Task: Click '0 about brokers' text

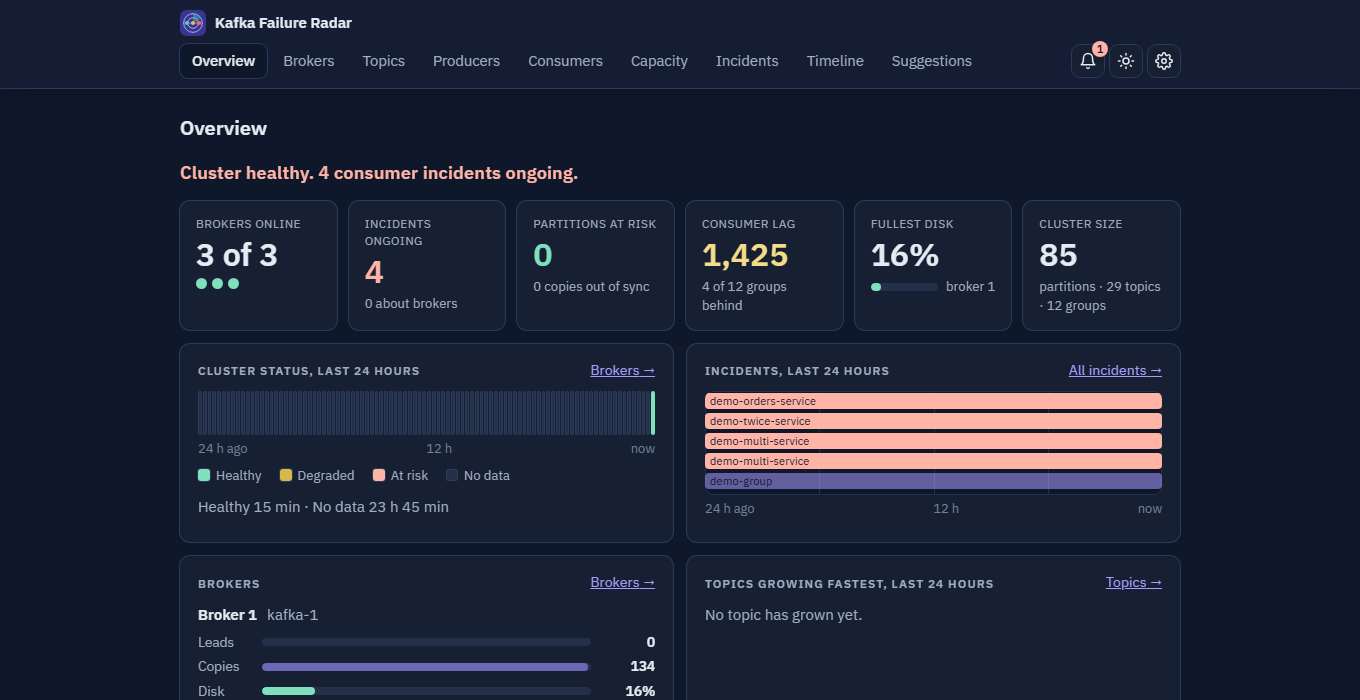Action: 411,304
